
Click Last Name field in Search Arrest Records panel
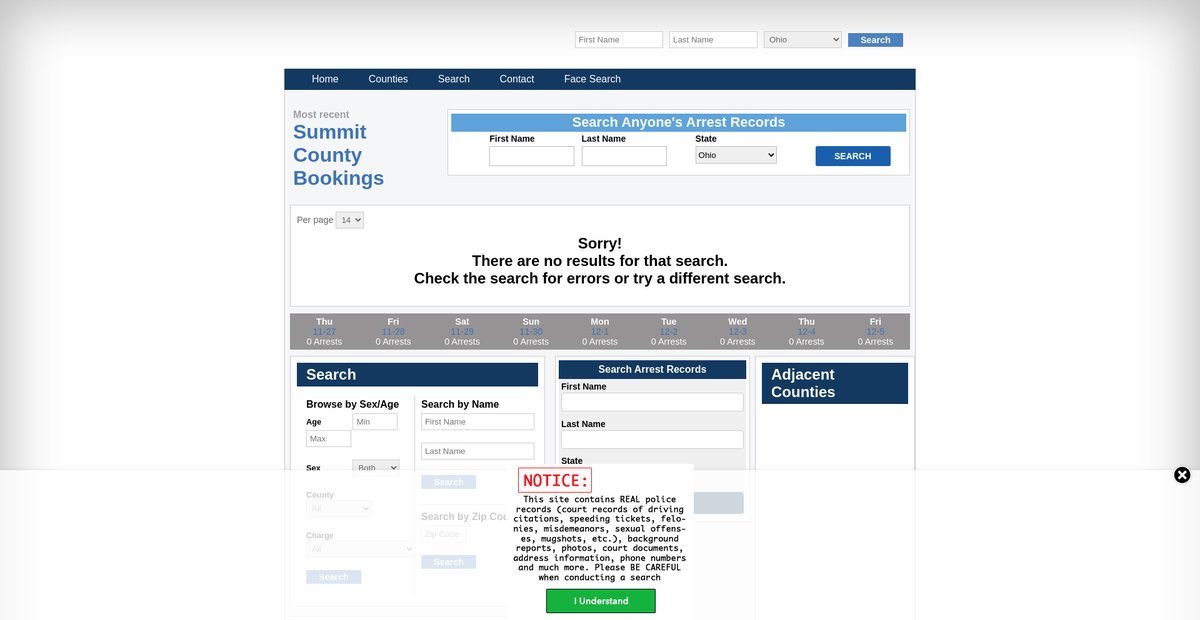point(652,440)
